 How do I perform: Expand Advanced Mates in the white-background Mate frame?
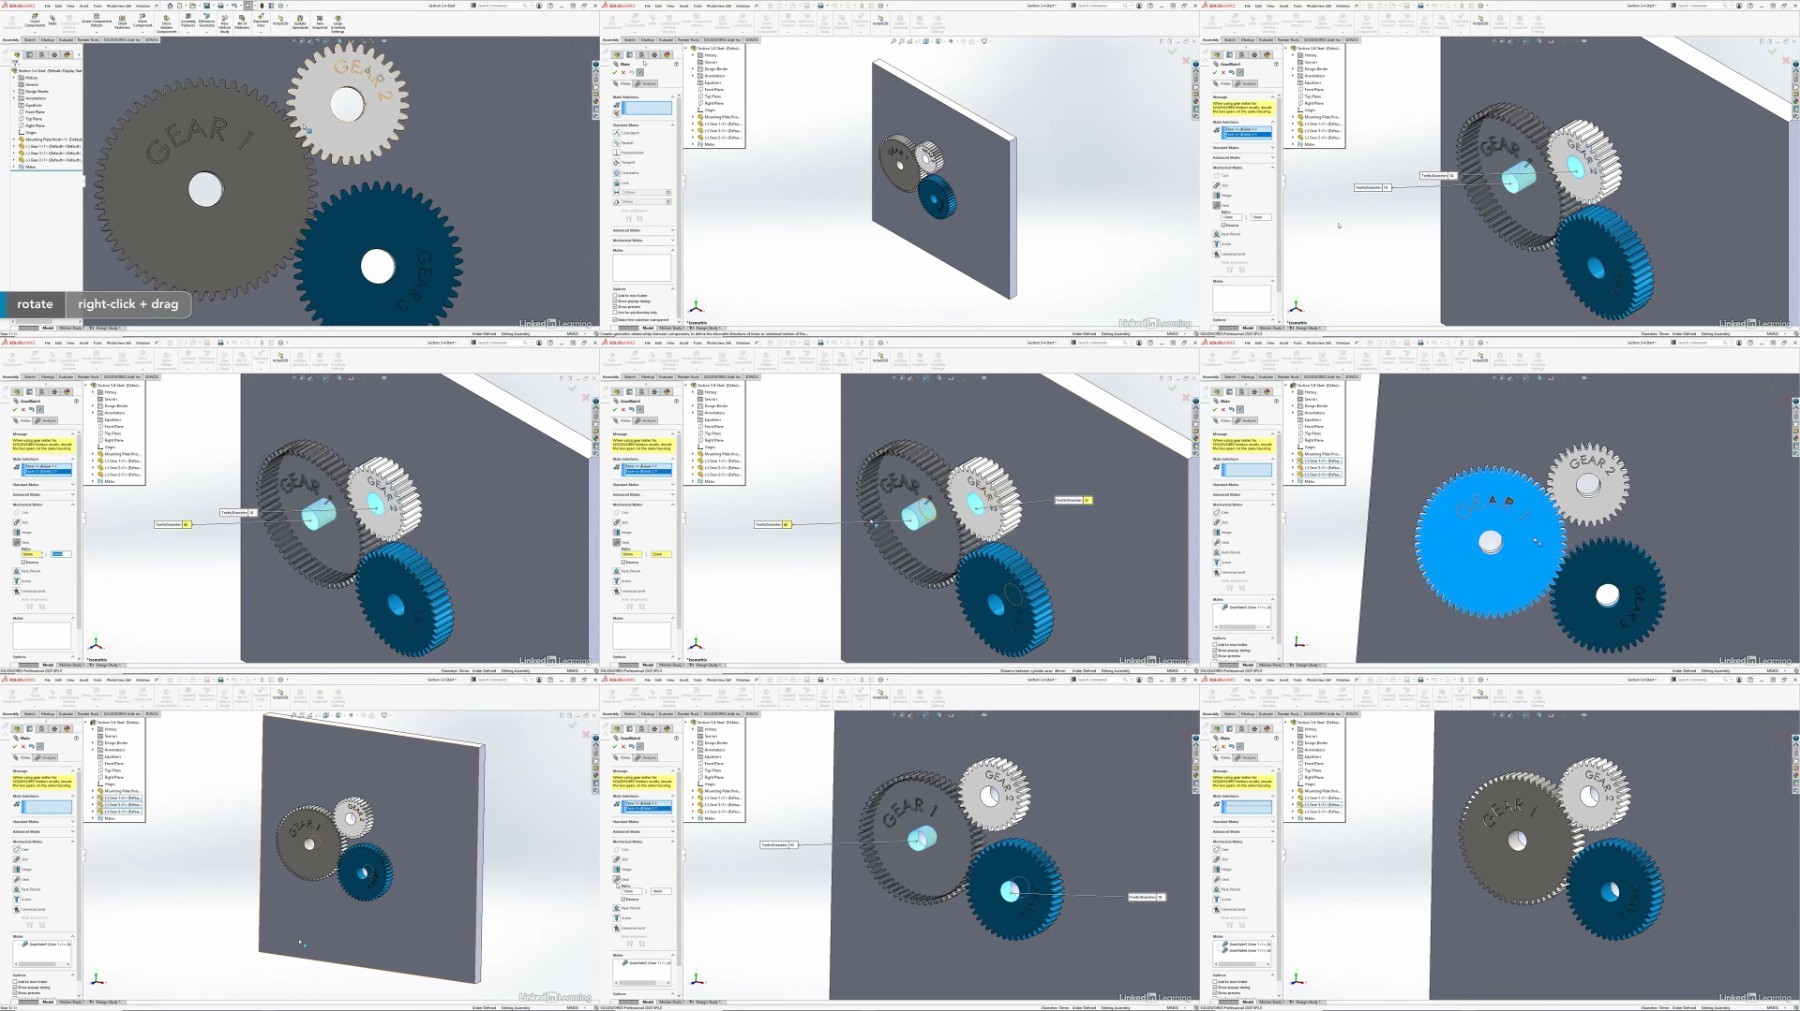[x=673, y=230]
